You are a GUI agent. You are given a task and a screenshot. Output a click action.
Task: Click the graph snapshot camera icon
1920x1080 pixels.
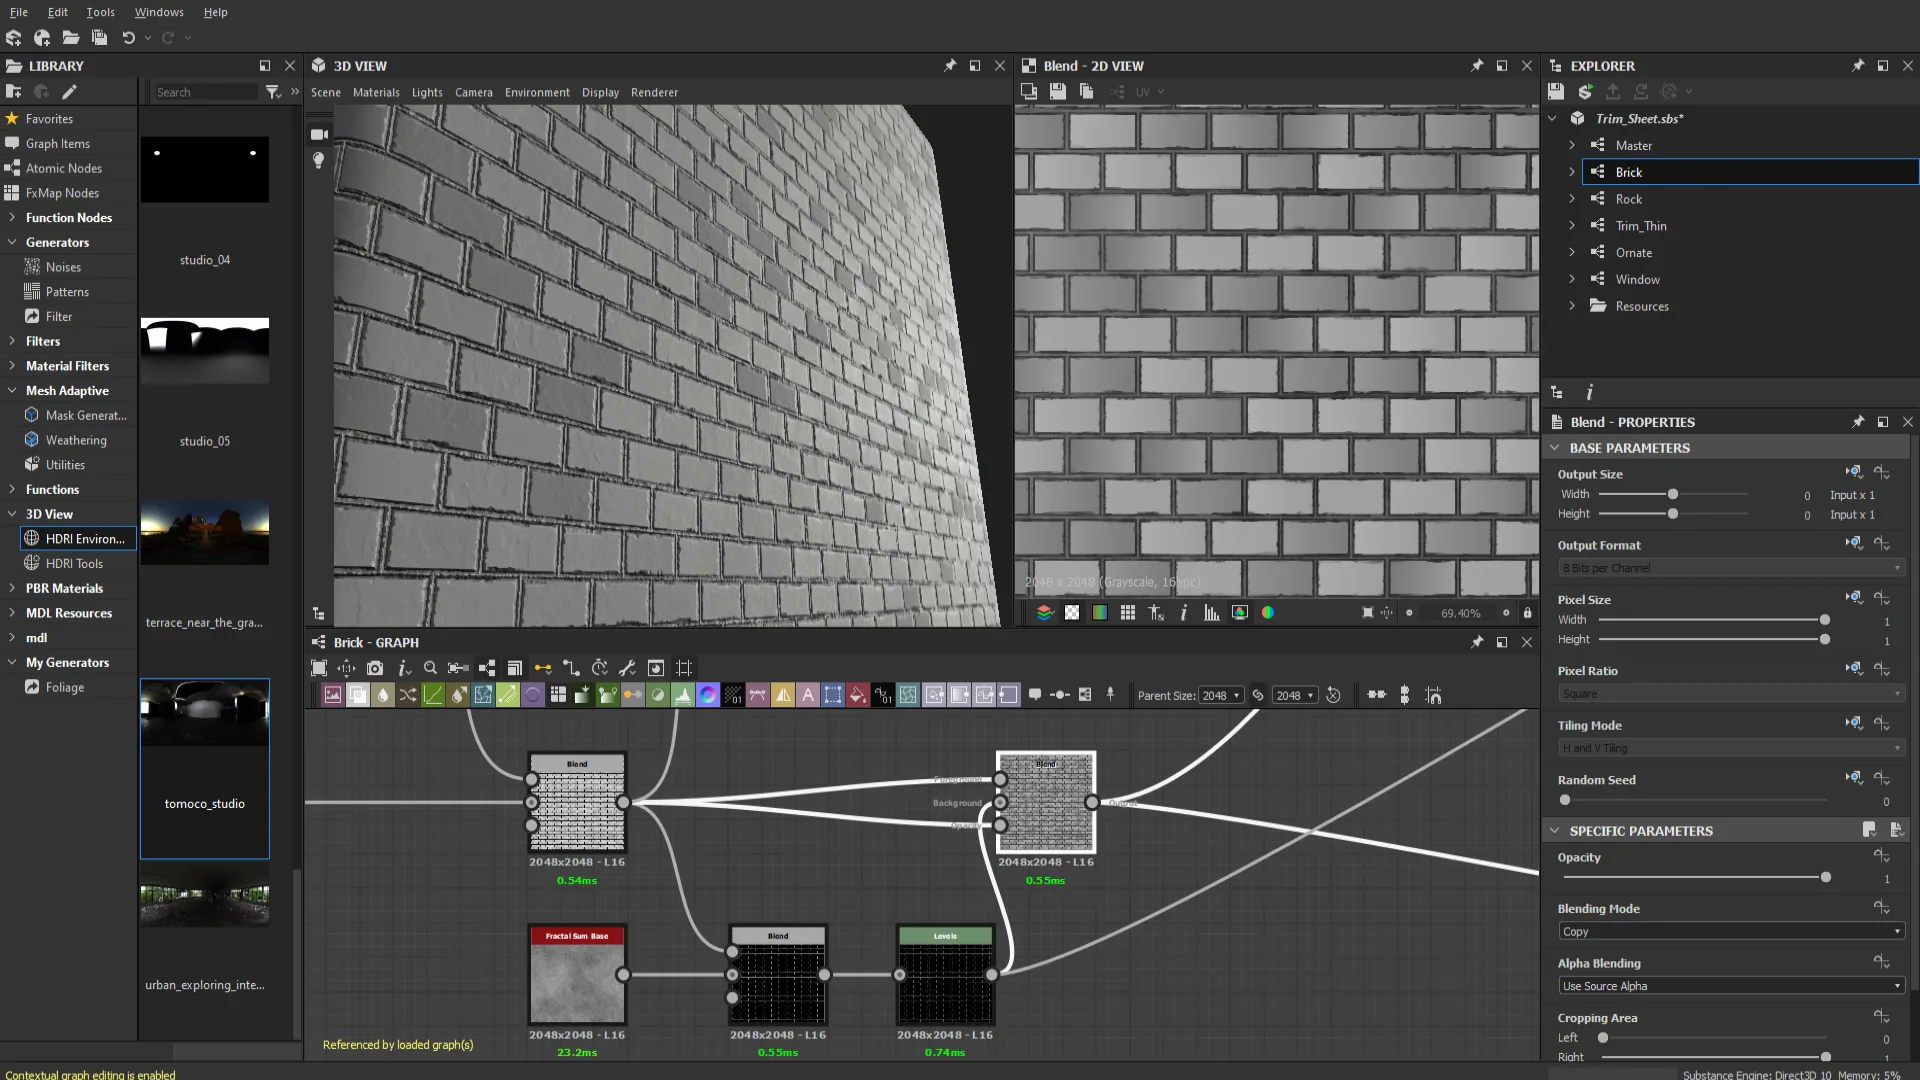coord(375,668)
